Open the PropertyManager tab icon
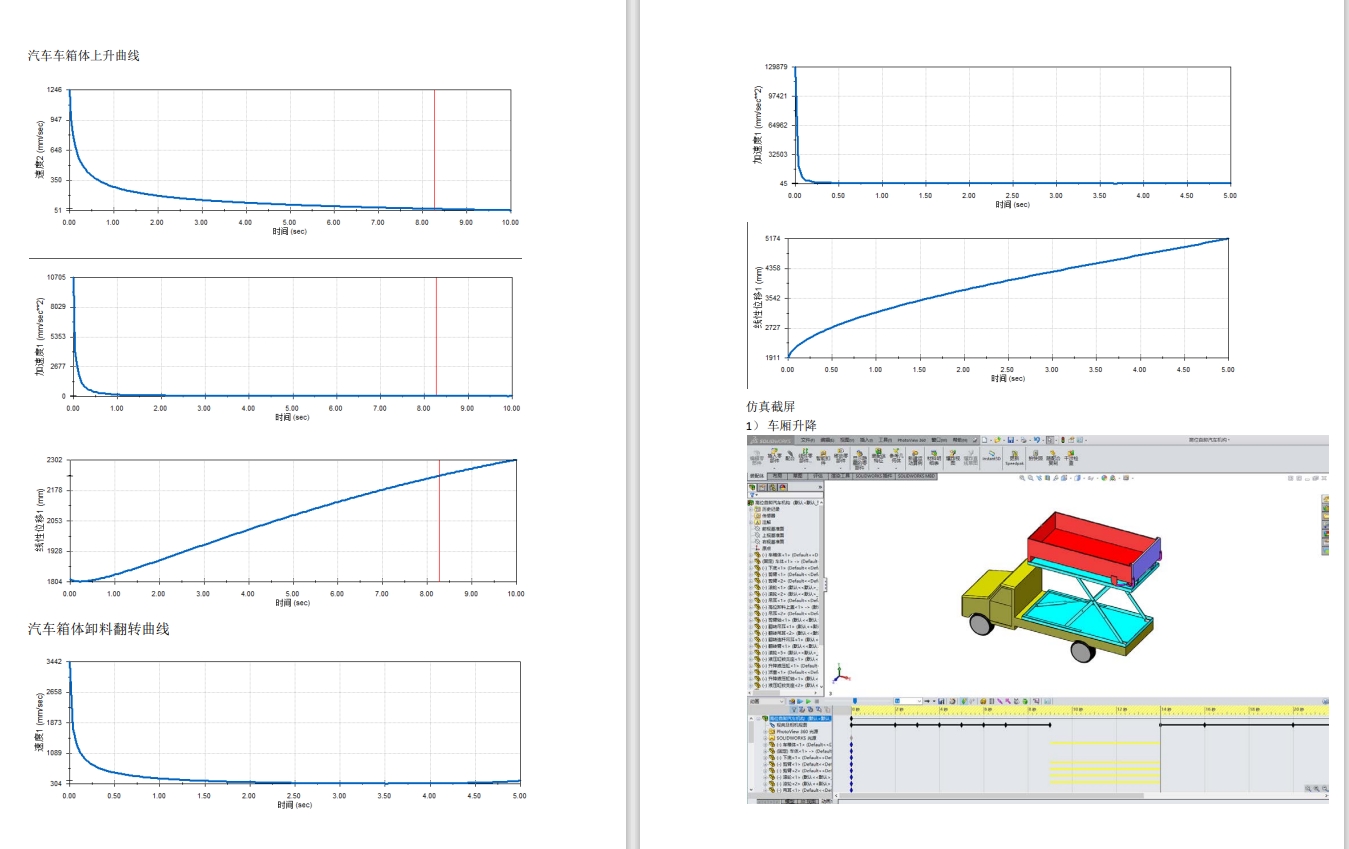This screenshot has height=849, width=1349. (762, 487)
